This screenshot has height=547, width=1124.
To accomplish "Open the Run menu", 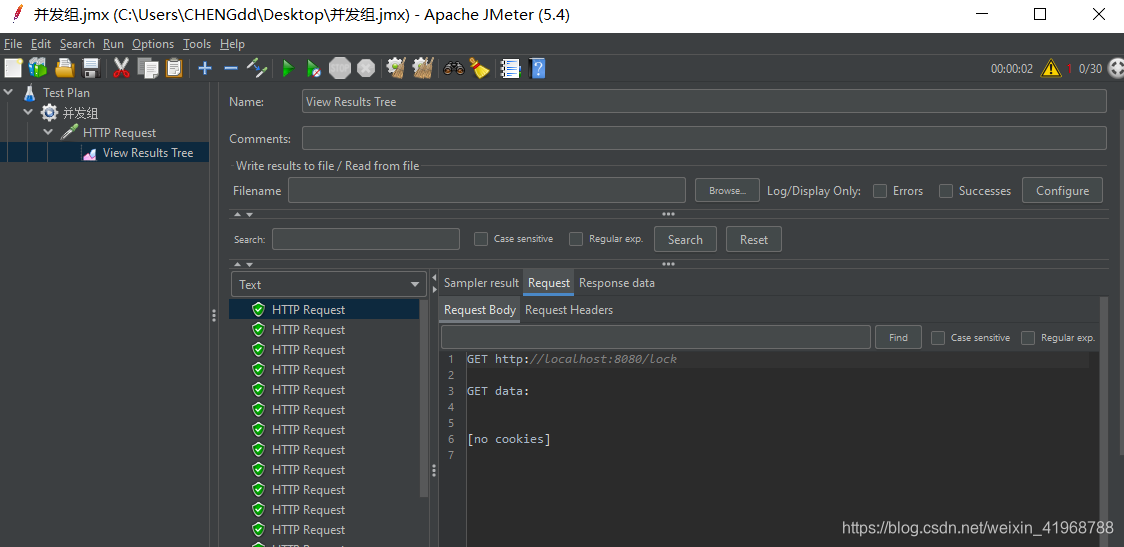I will 113,44.
